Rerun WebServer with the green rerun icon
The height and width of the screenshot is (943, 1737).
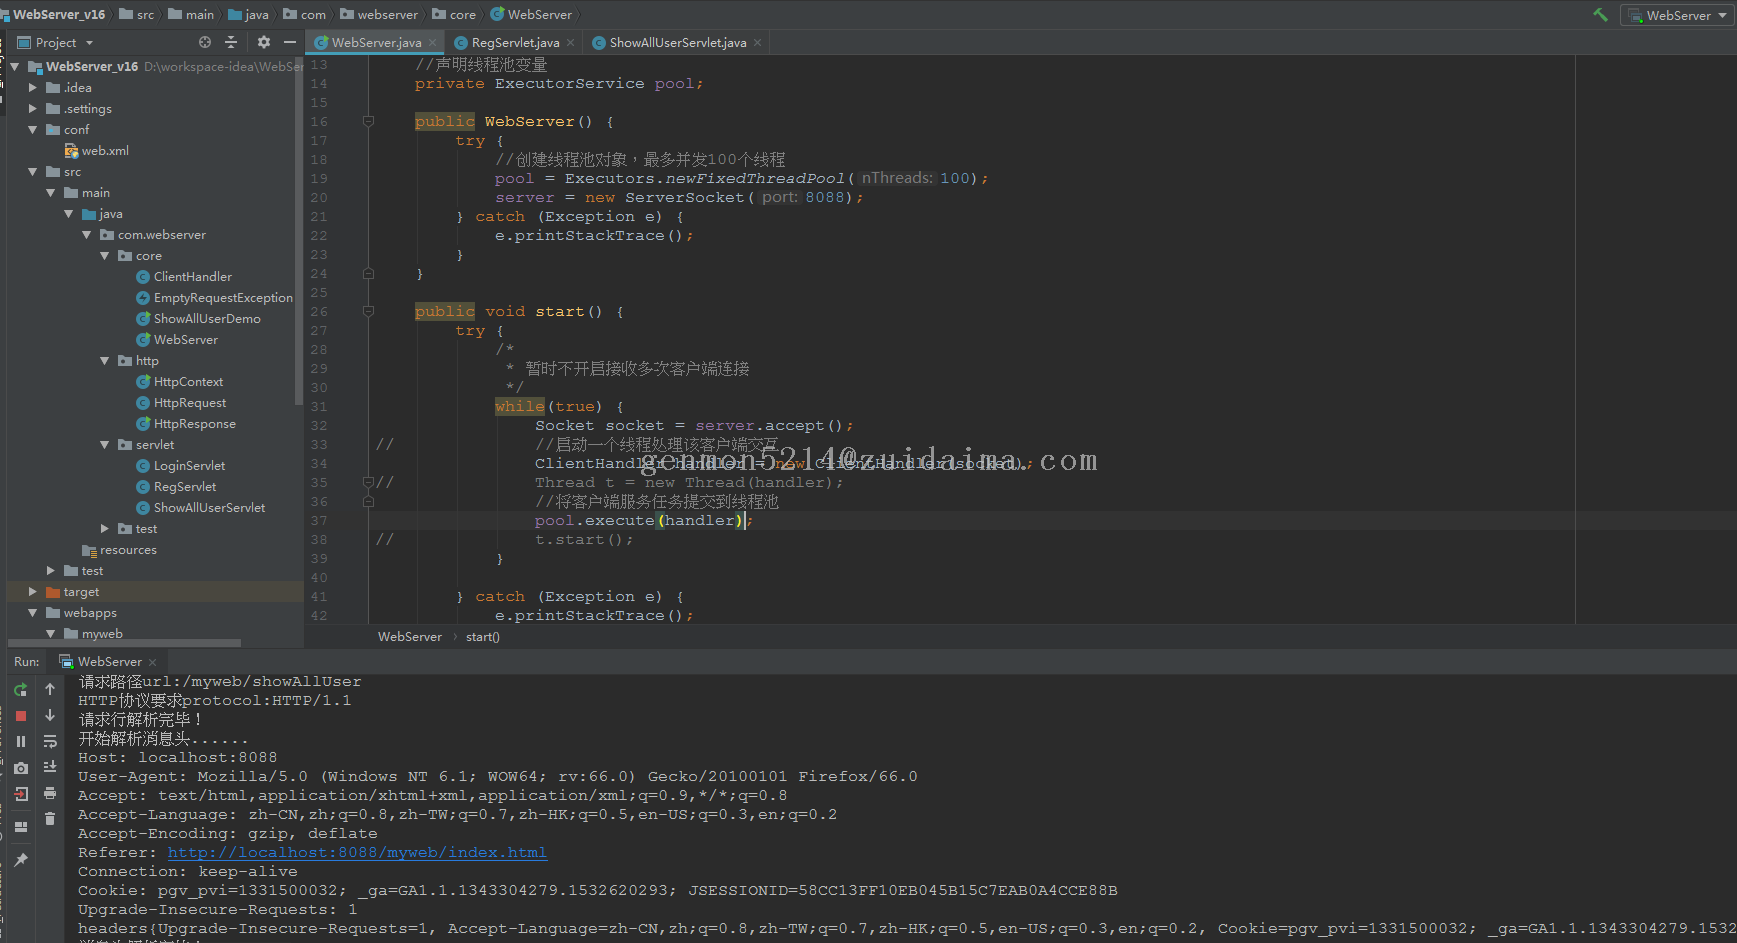[21, 690]
